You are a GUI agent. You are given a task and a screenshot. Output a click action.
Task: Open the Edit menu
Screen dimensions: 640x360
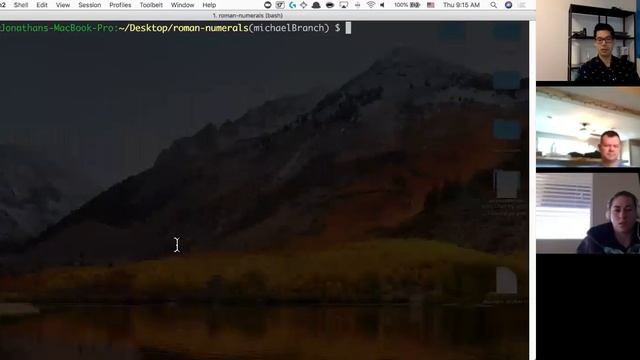point(42,5)
